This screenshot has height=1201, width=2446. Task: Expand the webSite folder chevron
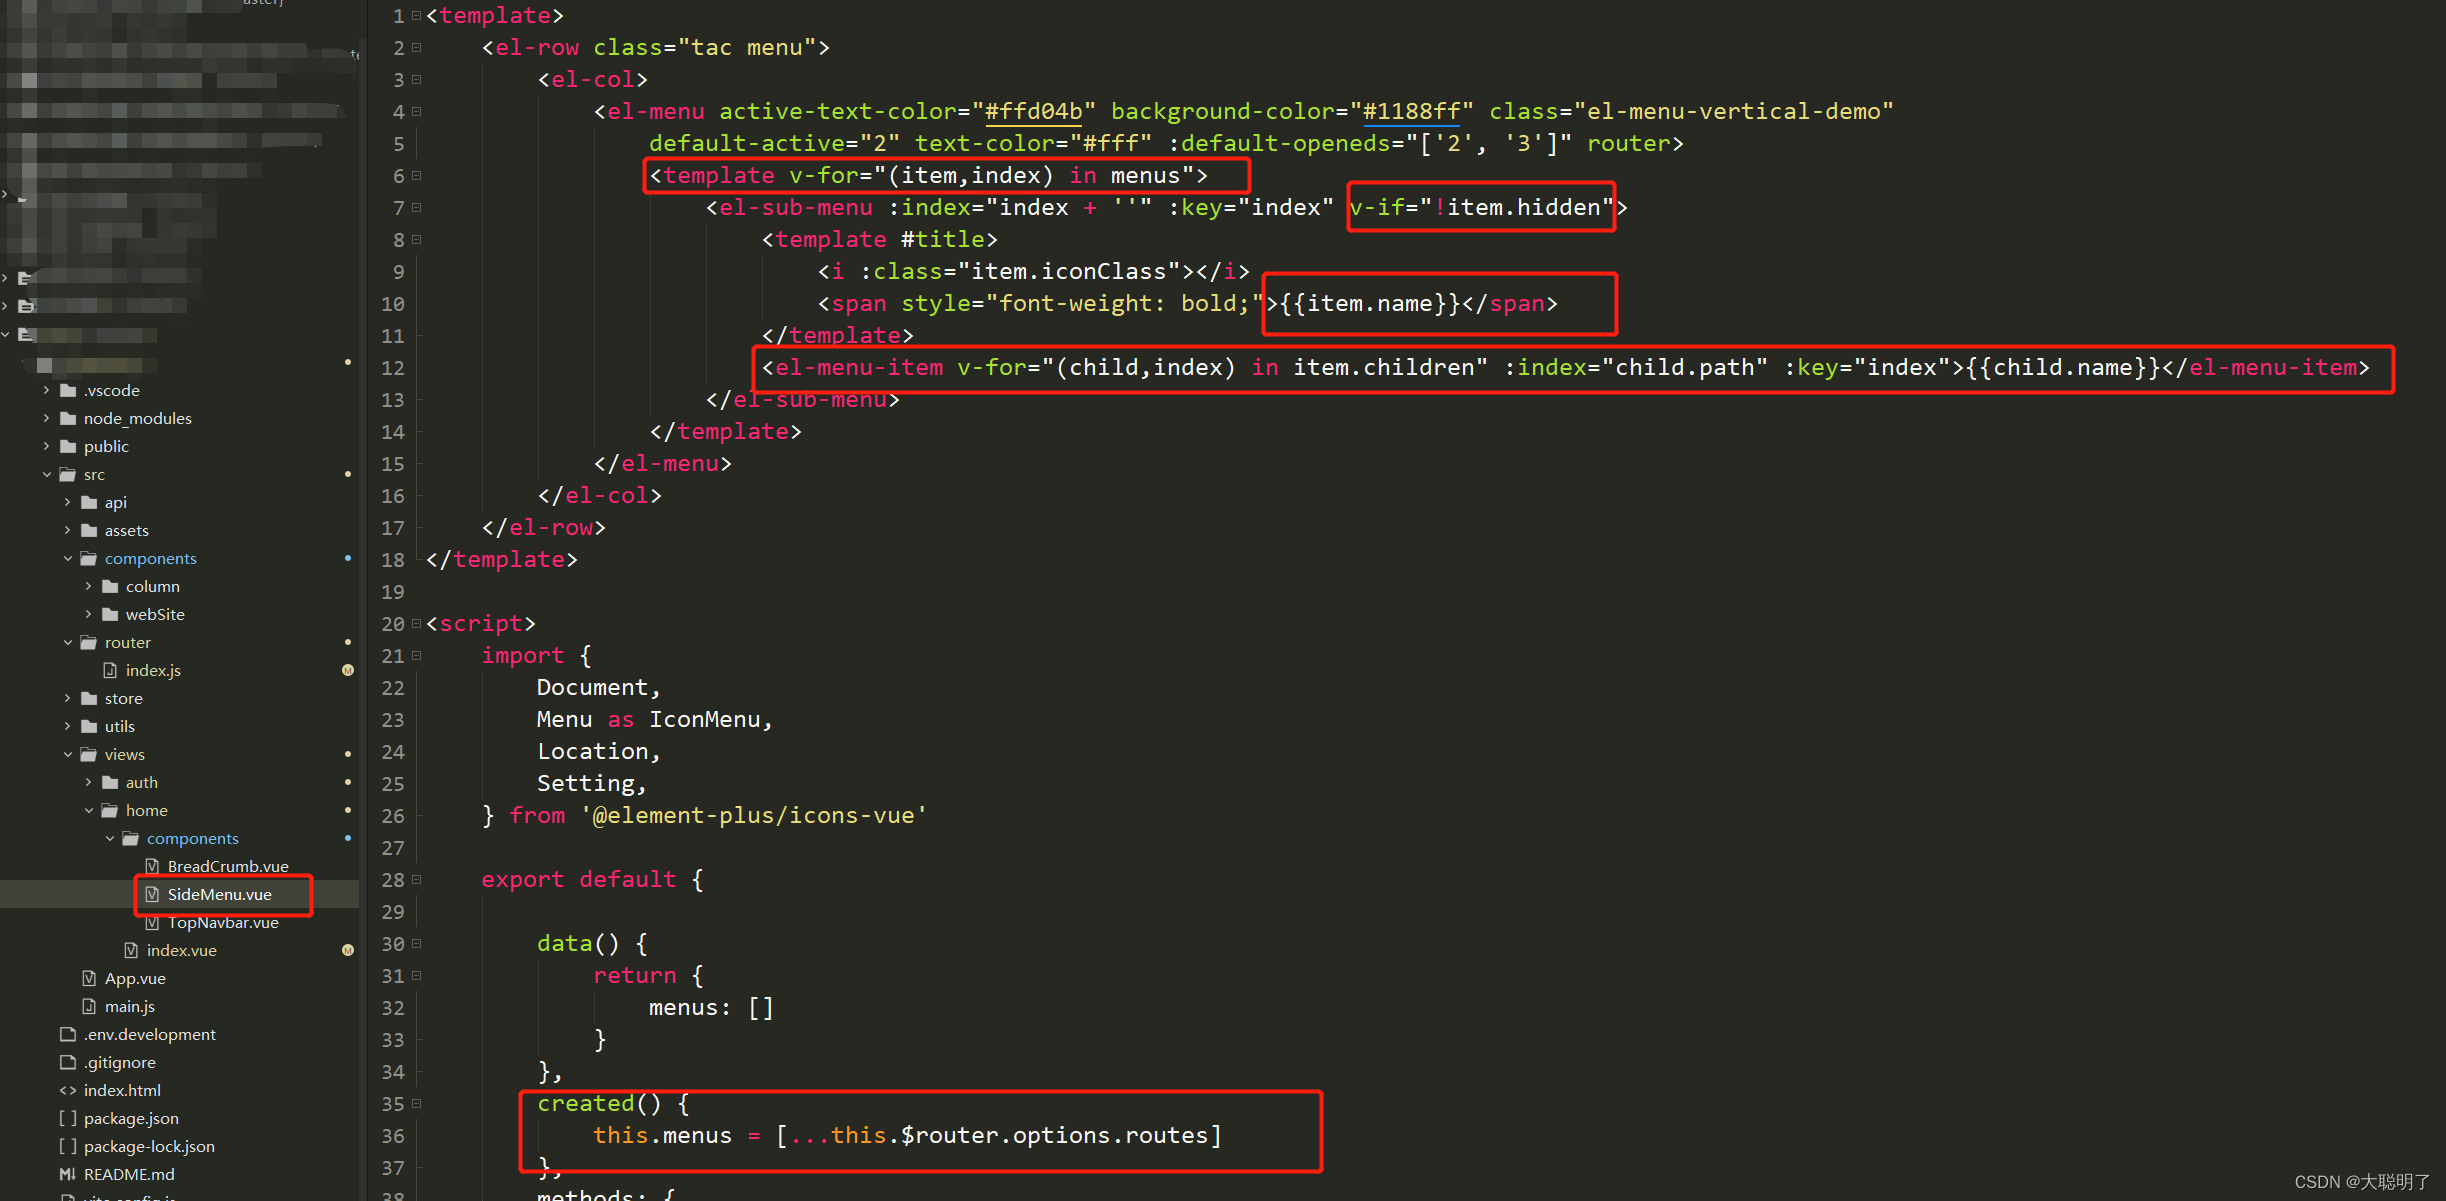pos(88,614)
